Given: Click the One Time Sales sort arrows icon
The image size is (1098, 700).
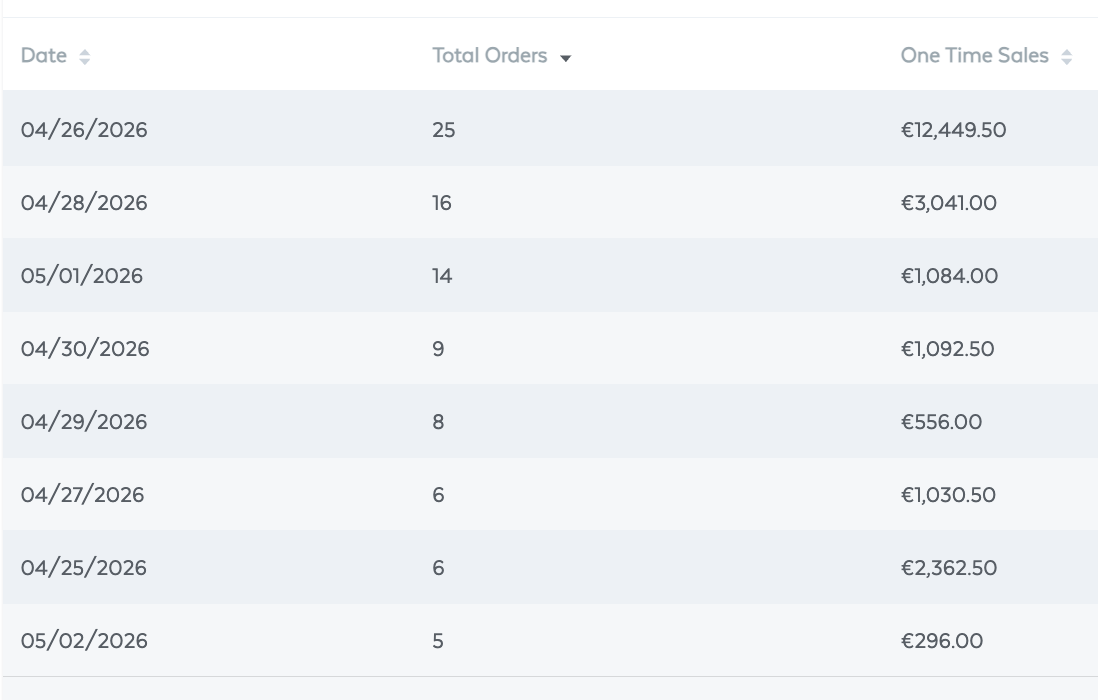Looking at the screenshot, I should point(1066,57).
